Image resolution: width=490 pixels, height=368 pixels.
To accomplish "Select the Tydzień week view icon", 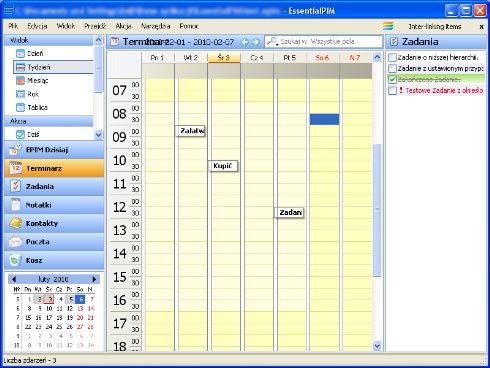I will click(20, 67).
